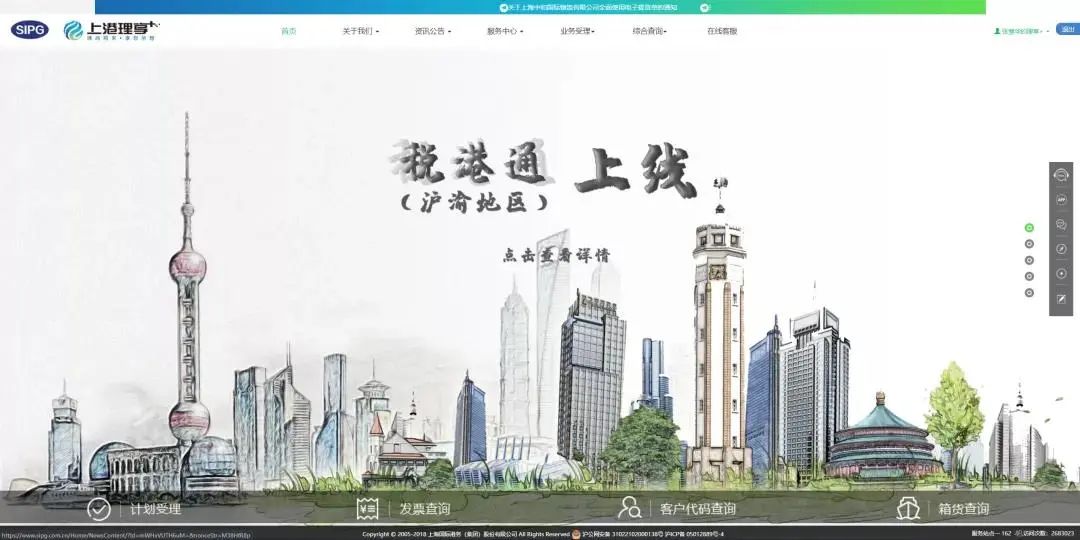This screenshot has height=540, width=1080.
Task: Click the 点击查看详情 banner link
Action: click(x=556, y=255)
